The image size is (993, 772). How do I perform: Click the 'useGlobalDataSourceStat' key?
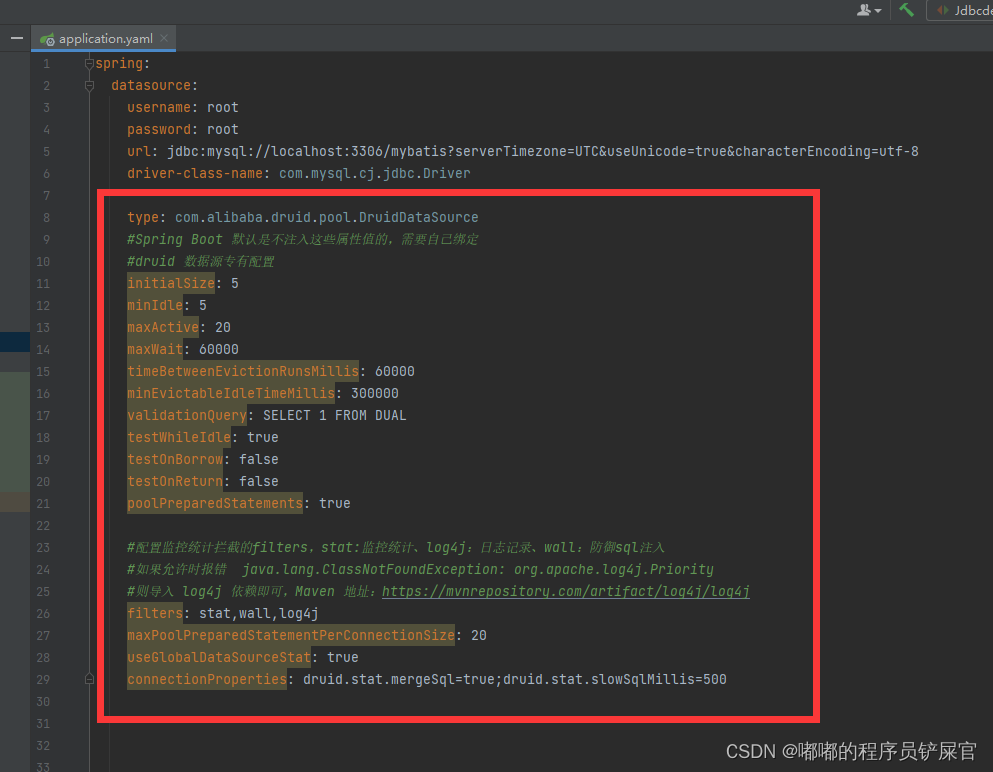[219, 657]
